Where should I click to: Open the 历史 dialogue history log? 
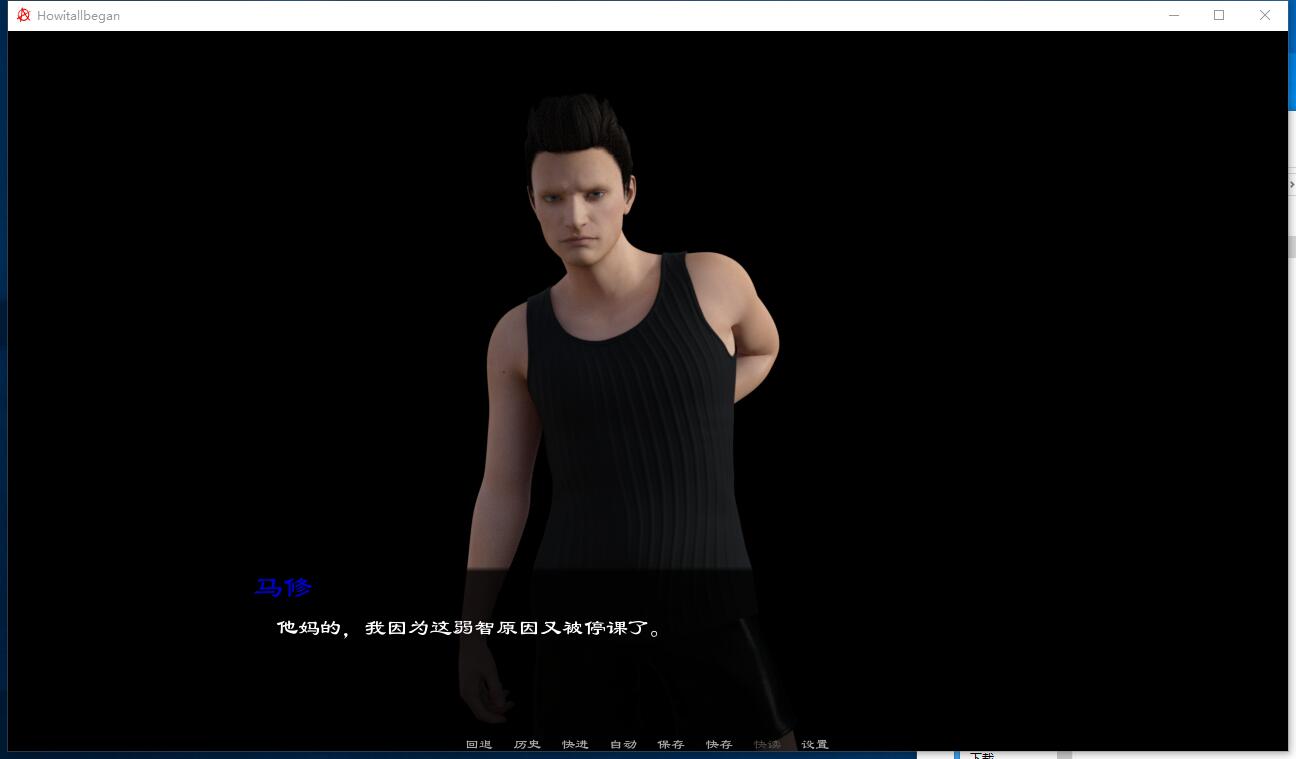pyautogui.click(x=527, y=744)
